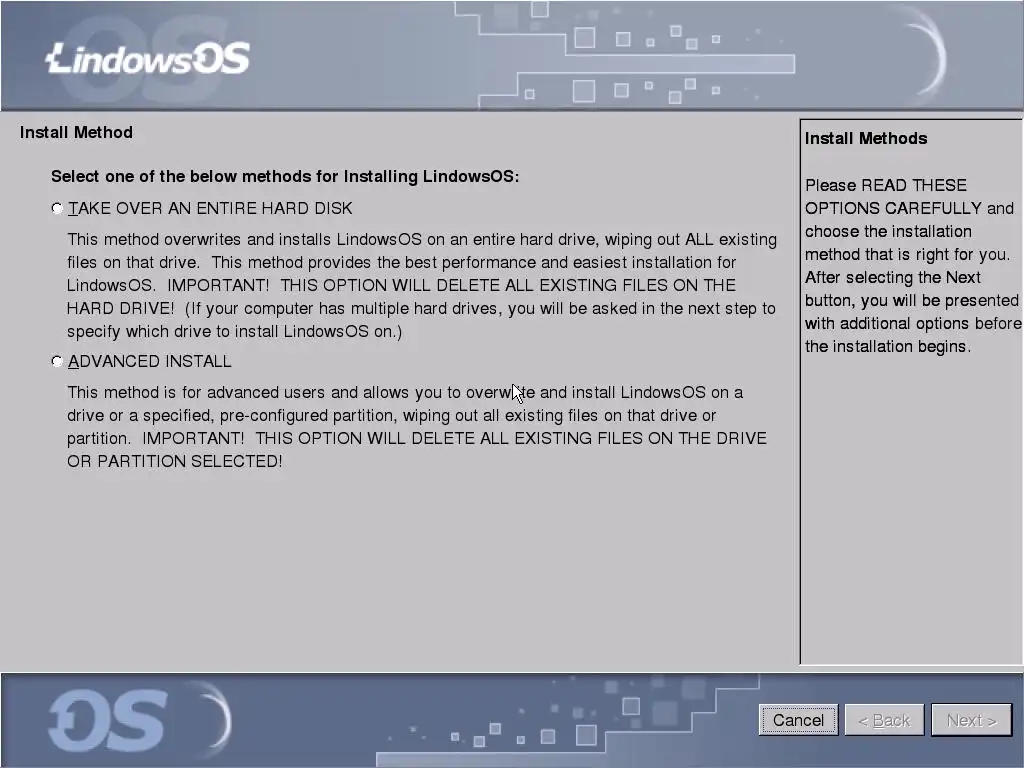
Task: Click the entire-disk description starting 'This method overwrites'
Action: click(422, 285)
